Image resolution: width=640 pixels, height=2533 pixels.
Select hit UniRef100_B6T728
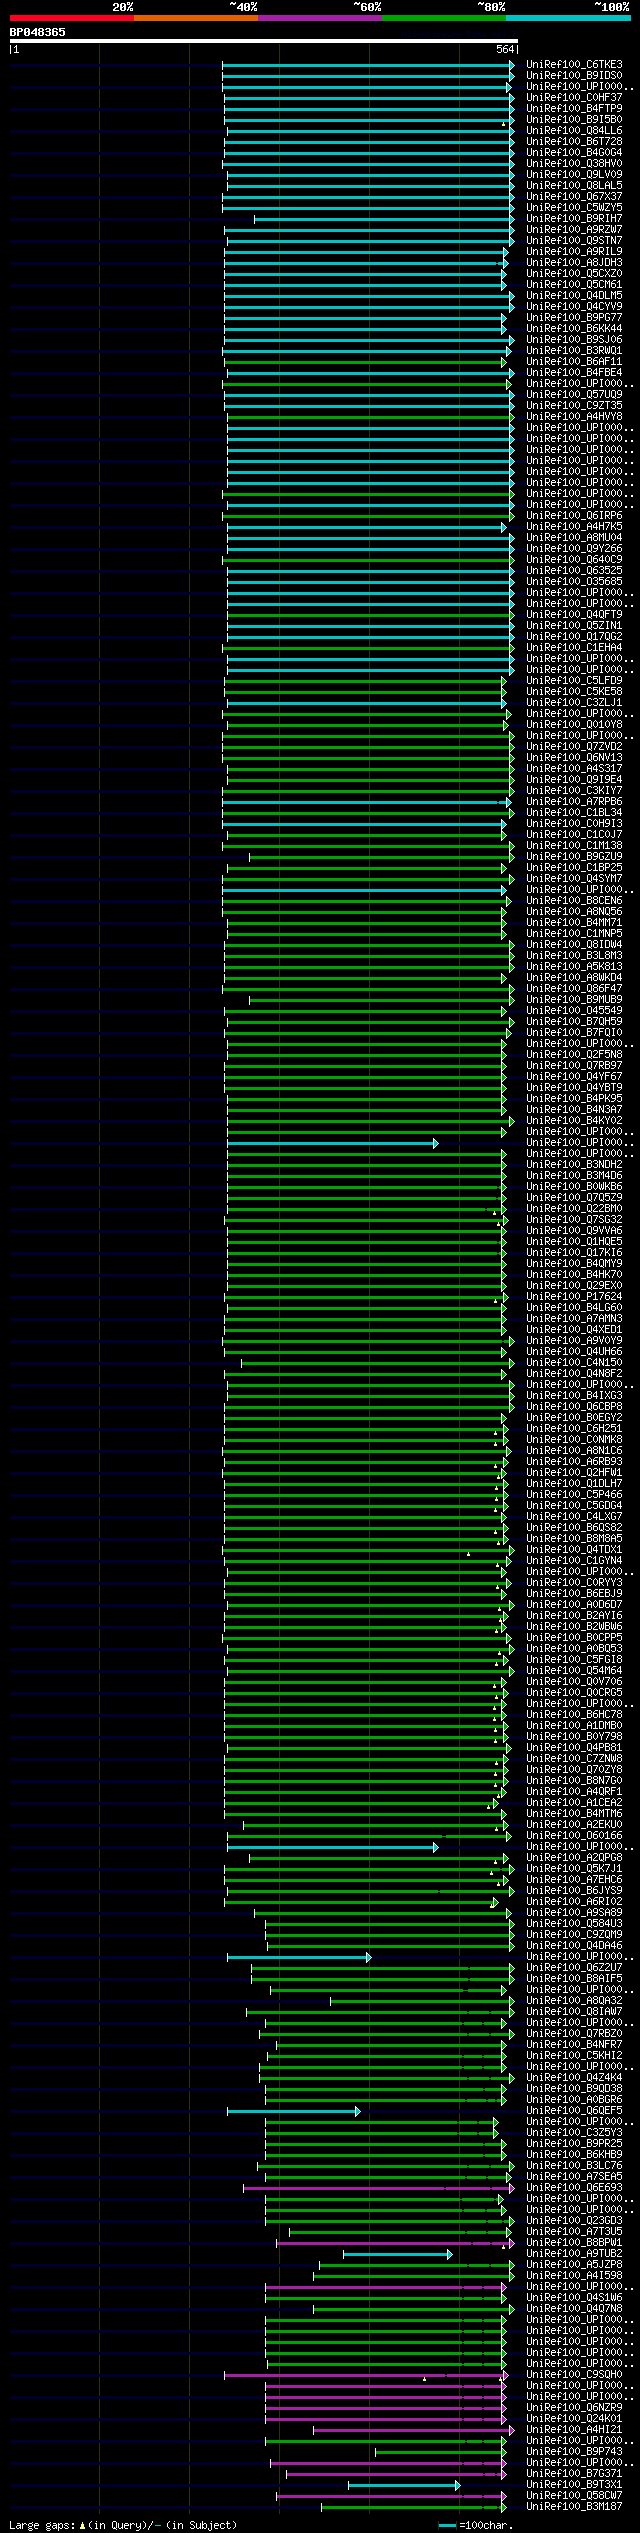[574, 142]
